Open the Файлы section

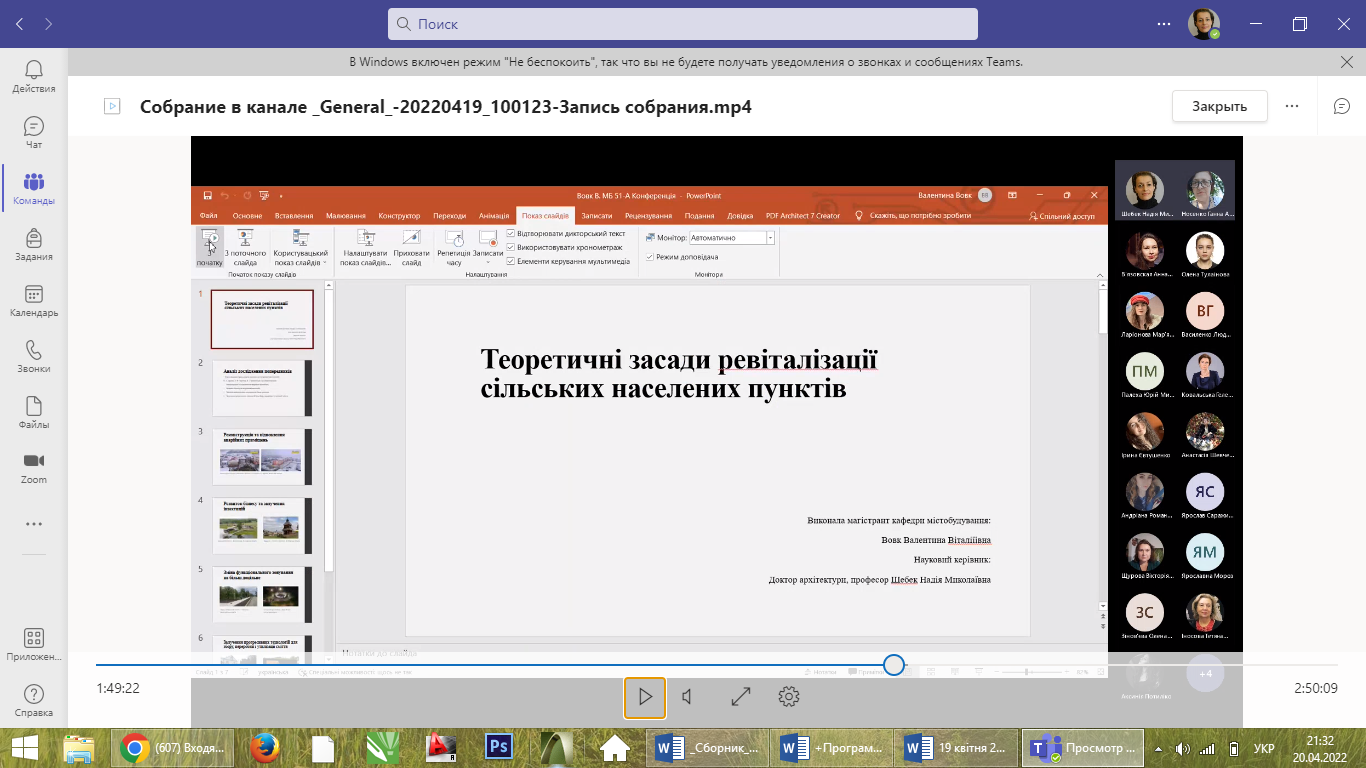(x=33, y=412)
